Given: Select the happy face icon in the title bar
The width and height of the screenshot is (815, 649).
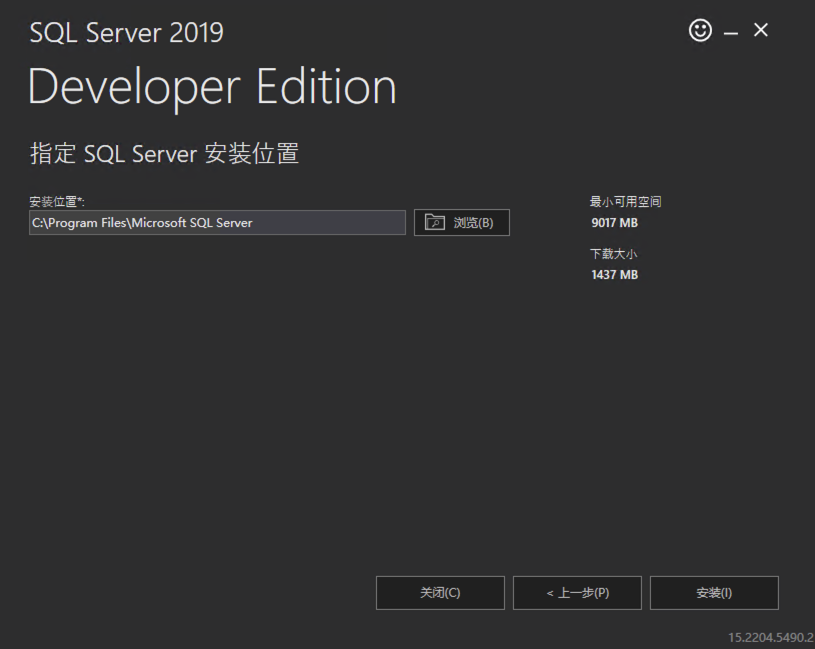Looking at the screenshot, I should click(x=699, y=31).
